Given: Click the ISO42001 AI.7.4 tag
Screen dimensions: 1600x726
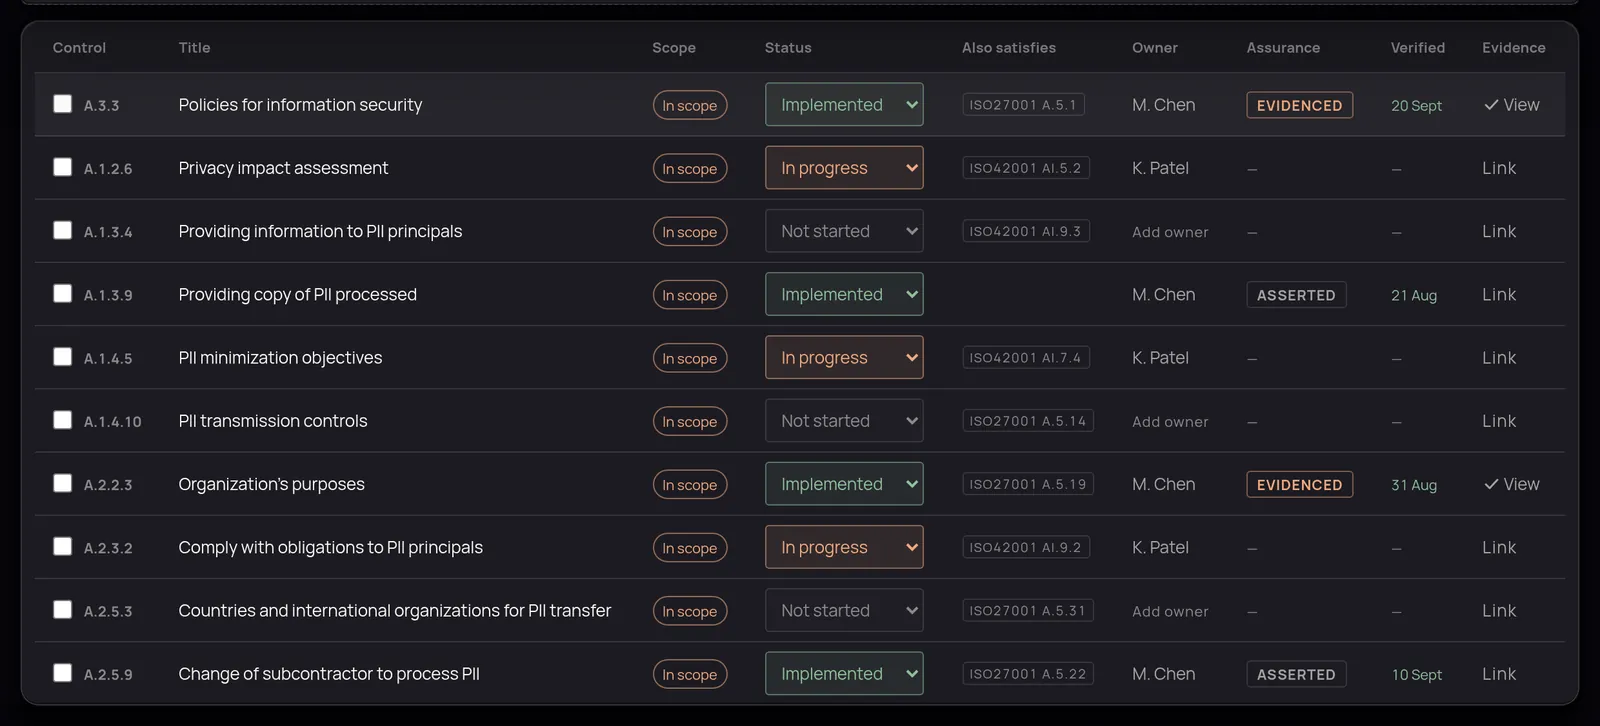Looking at the screenshot, I should click(1025, 357).
